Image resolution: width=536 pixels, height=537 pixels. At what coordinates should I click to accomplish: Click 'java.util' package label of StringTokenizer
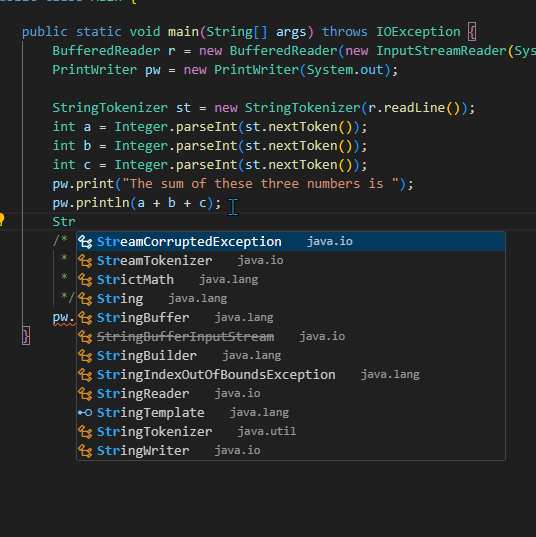click(x=267, y=431)
